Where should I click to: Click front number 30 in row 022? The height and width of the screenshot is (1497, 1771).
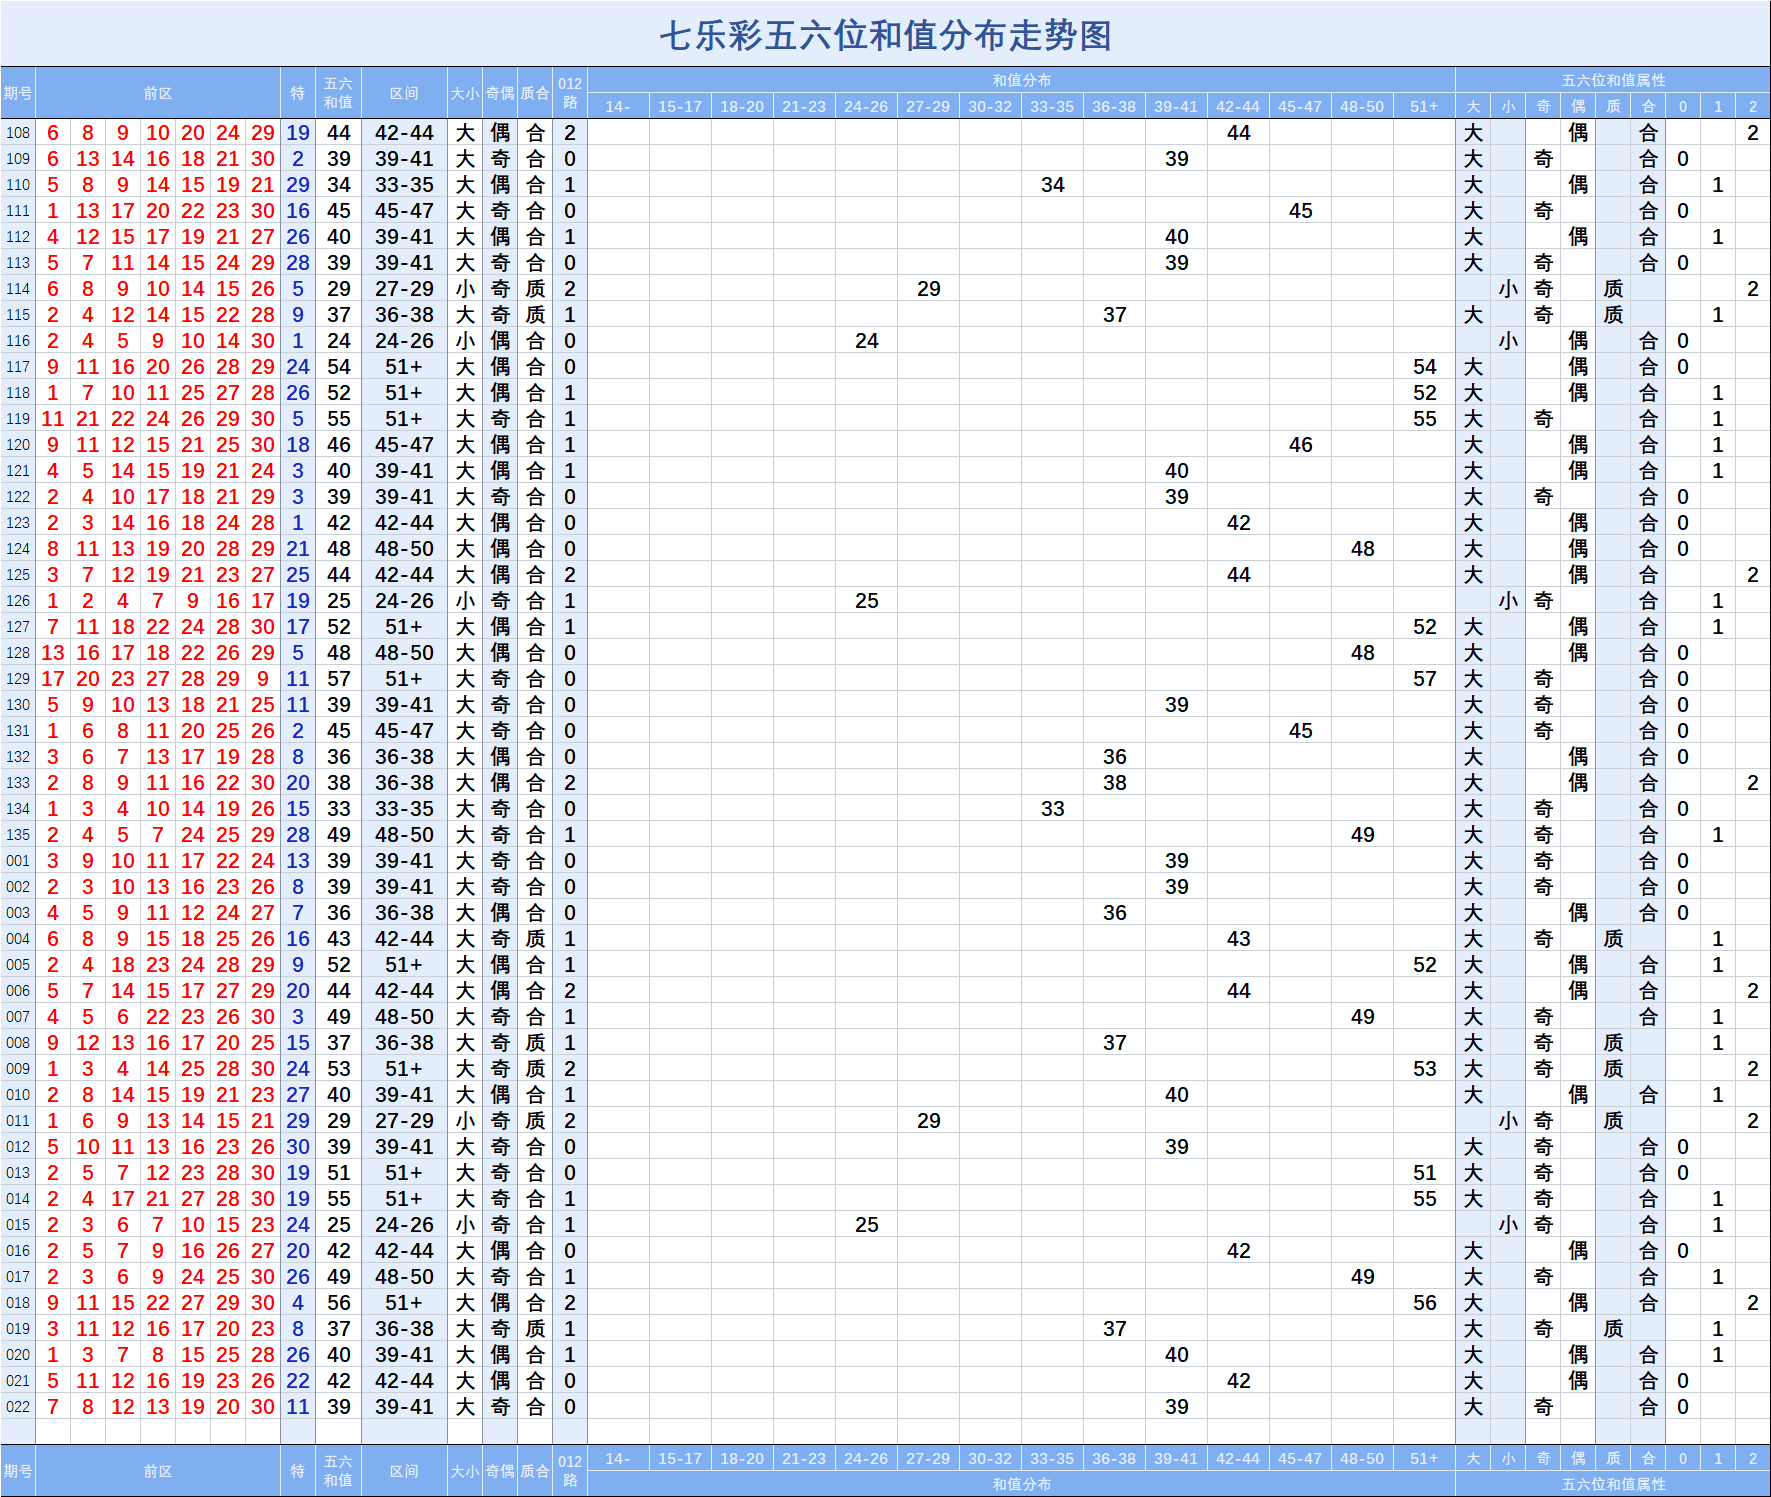(x=263, y=1407)
